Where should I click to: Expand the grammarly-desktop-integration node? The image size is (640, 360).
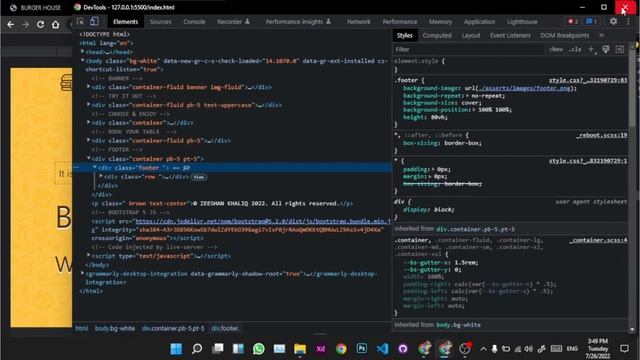point(82,273)
